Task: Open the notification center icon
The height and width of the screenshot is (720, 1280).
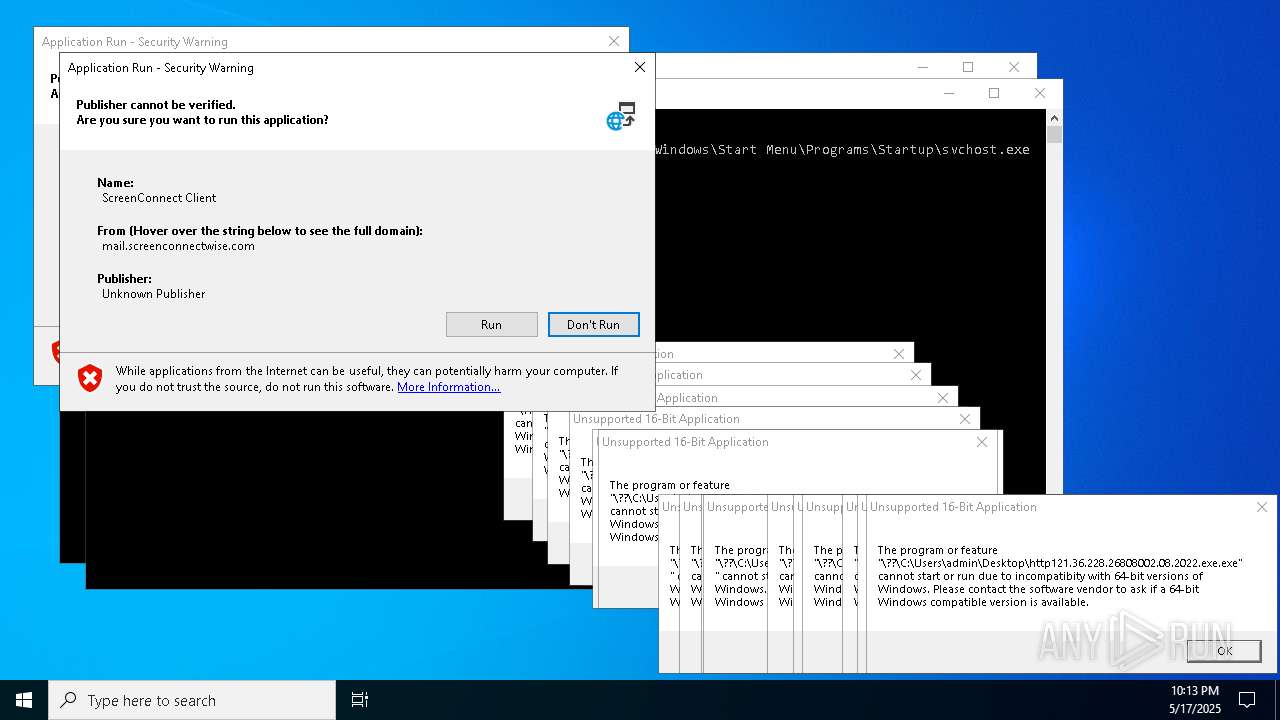Action: 1247,700
